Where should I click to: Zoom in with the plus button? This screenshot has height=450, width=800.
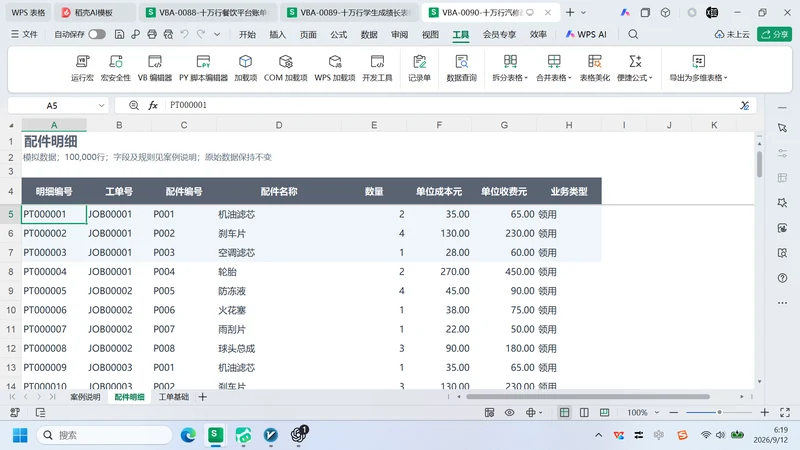(x=764, y=412)
